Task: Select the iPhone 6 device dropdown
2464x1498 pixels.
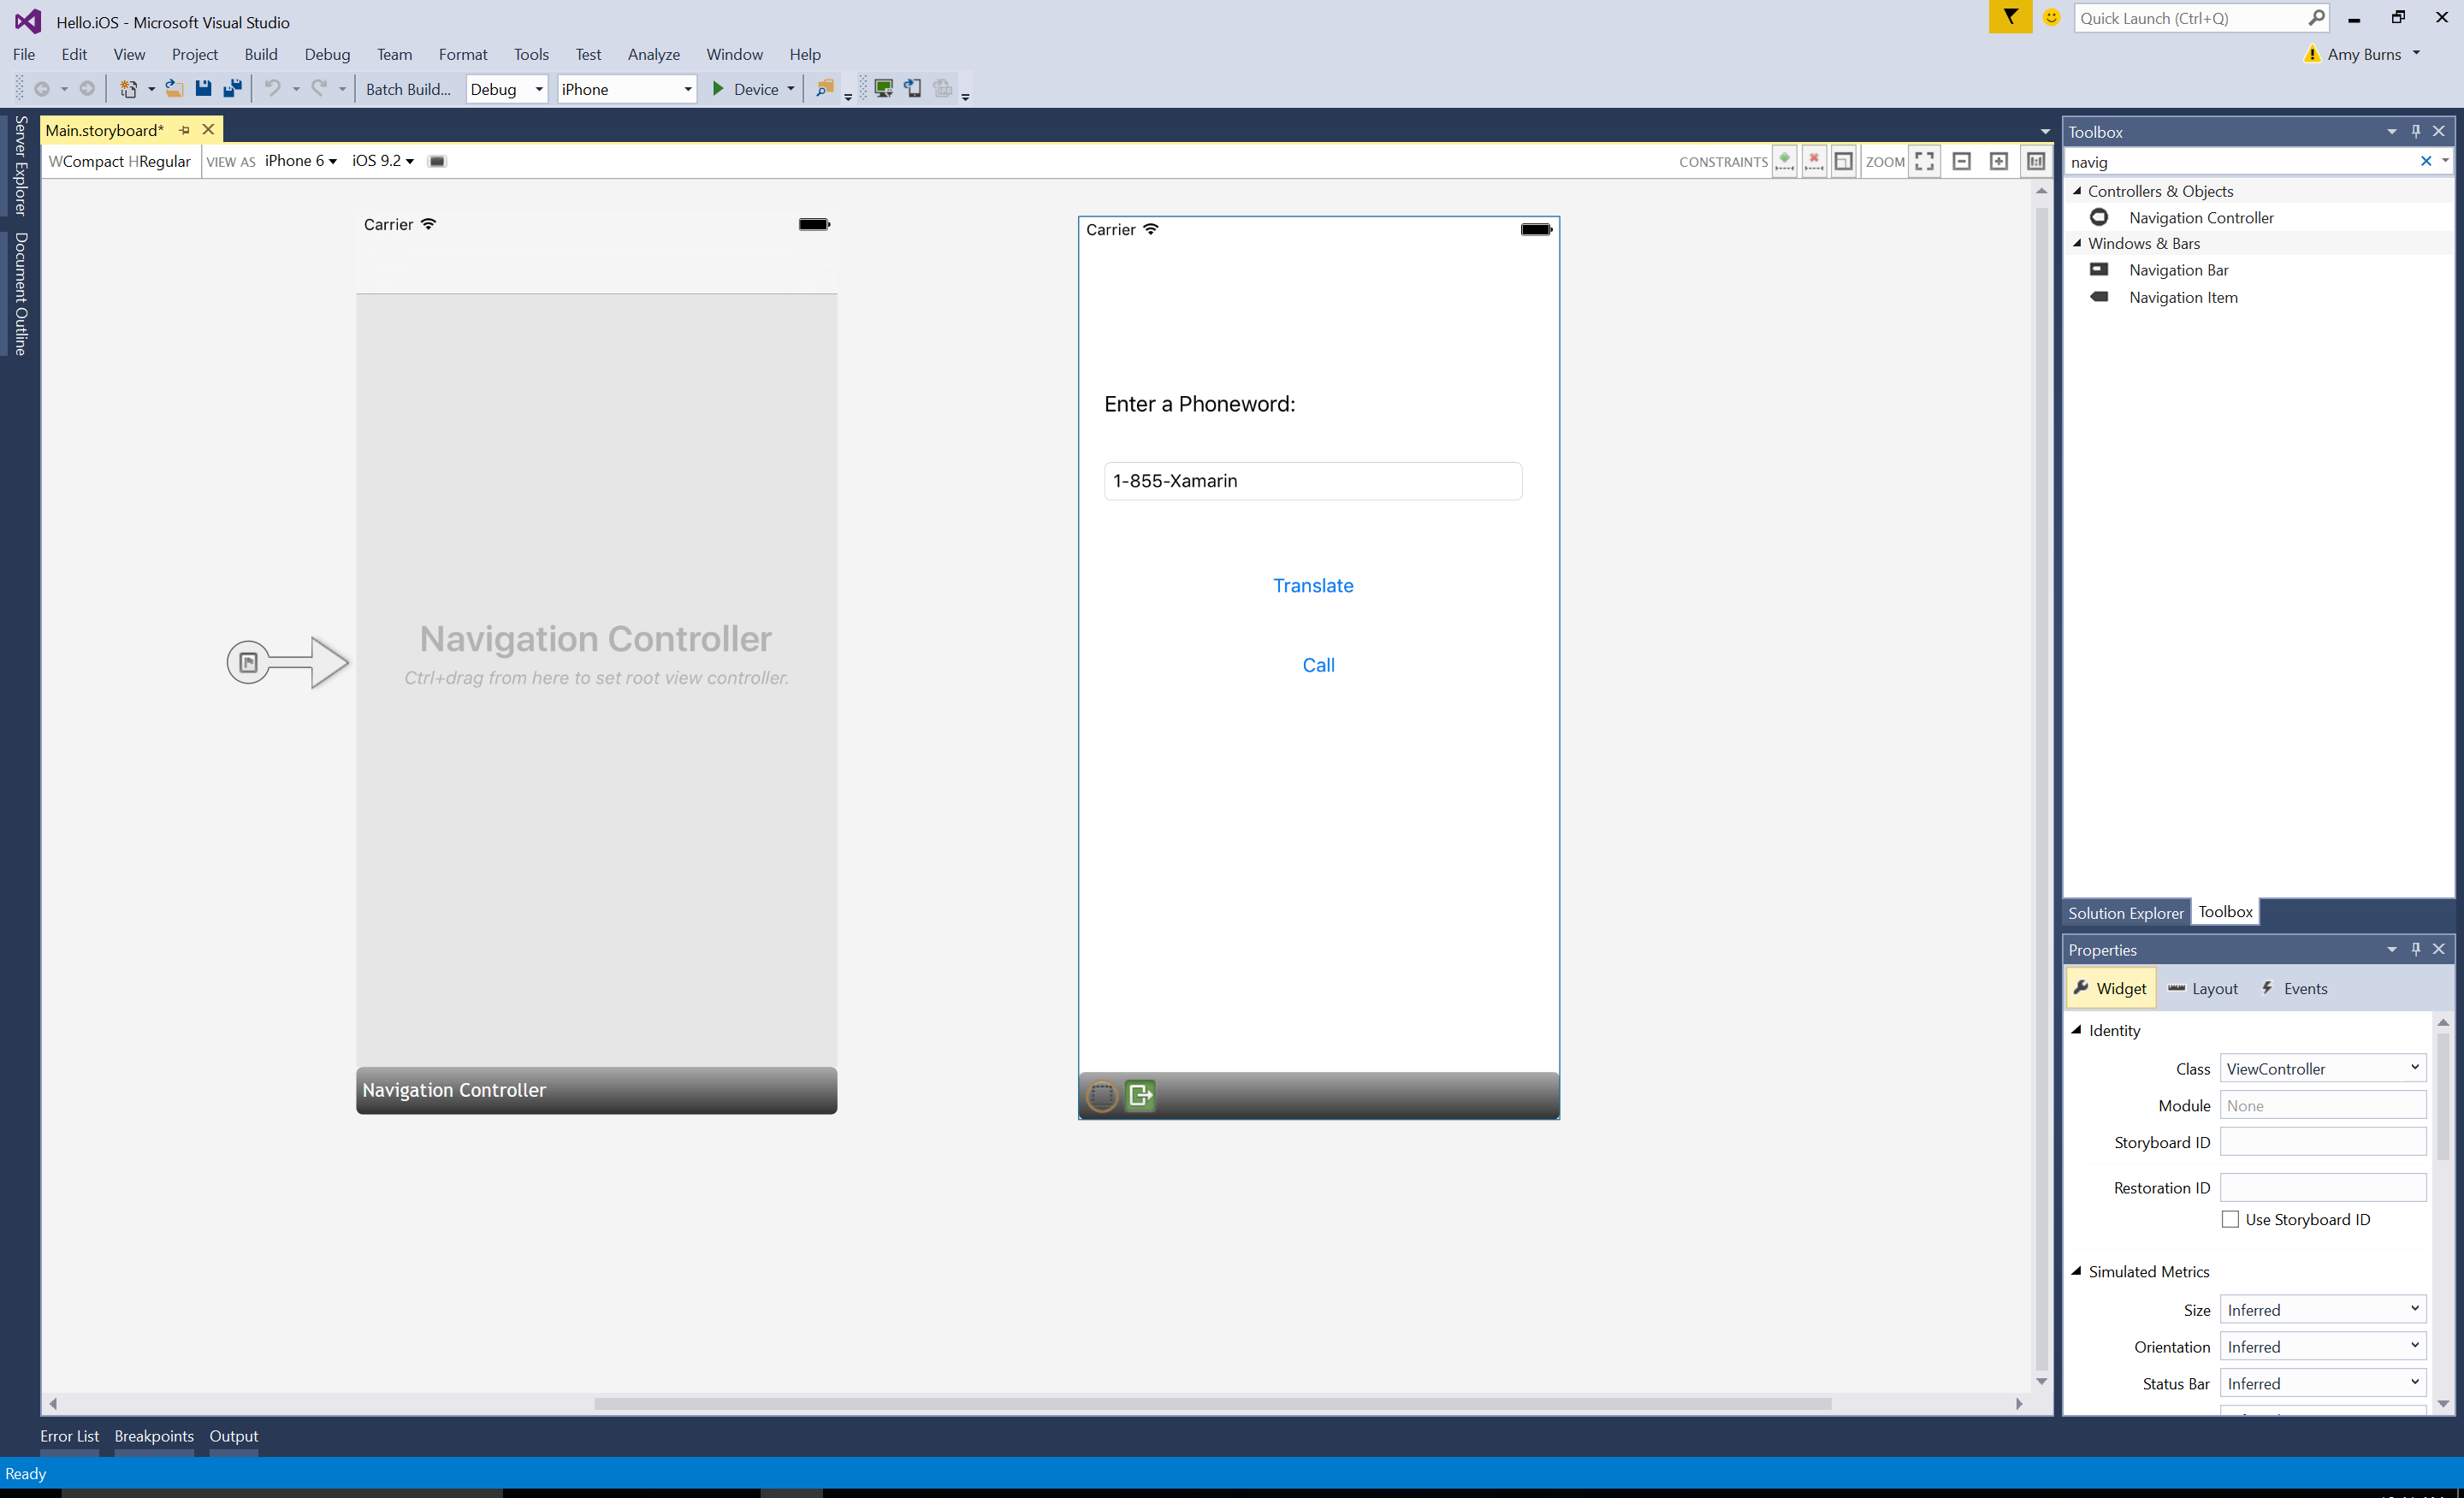Action: click(x=299, y=160)
